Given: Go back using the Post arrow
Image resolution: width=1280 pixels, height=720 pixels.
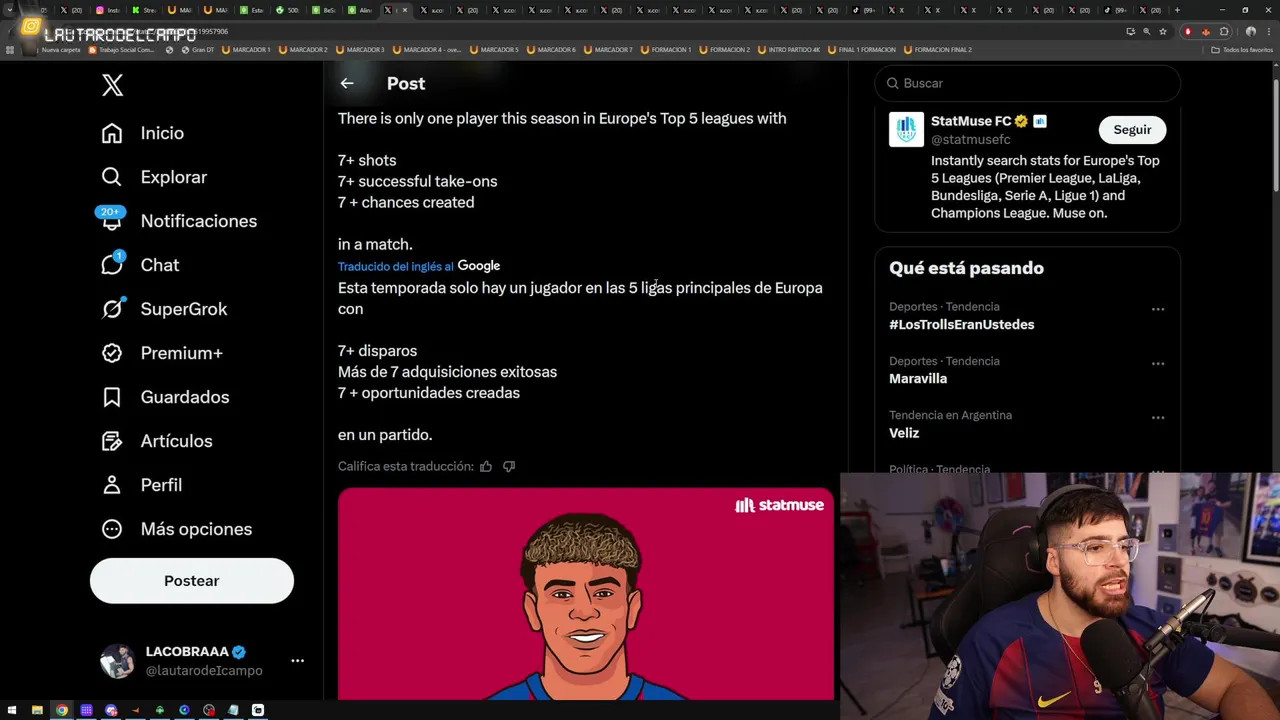Looking at the screenshot, I should pyautogui.click(x=347, y=83).
